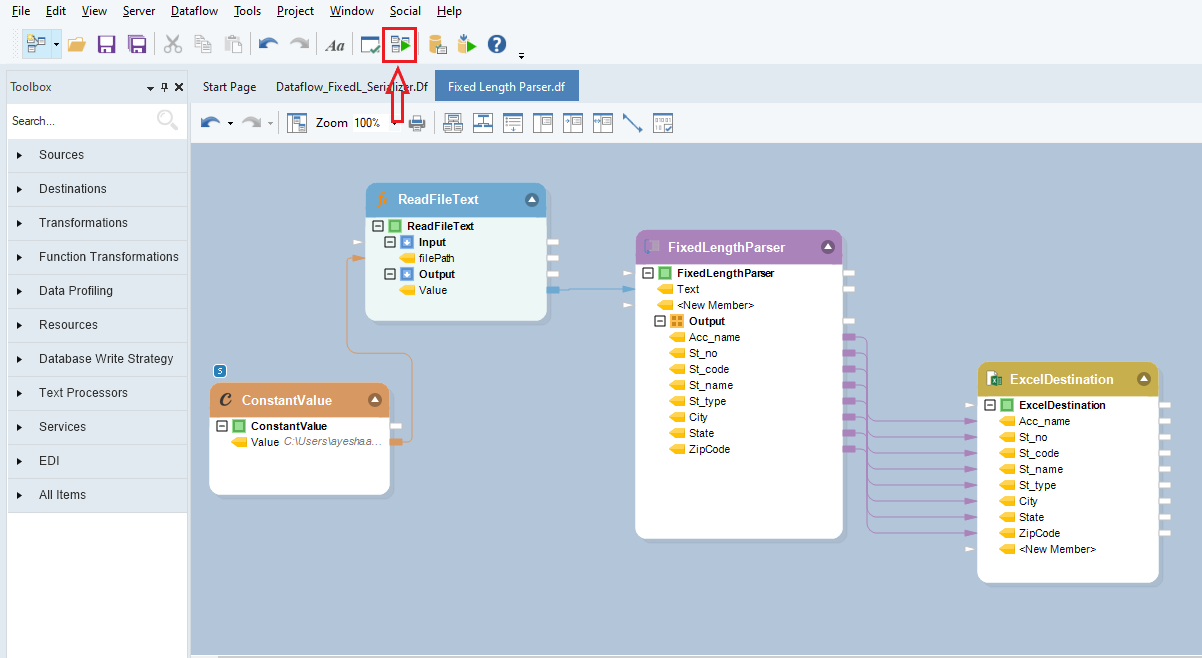The width and height of the screenshot is (1202, 658).
Task: Open Help via the question mark icon
Action: 496,45
